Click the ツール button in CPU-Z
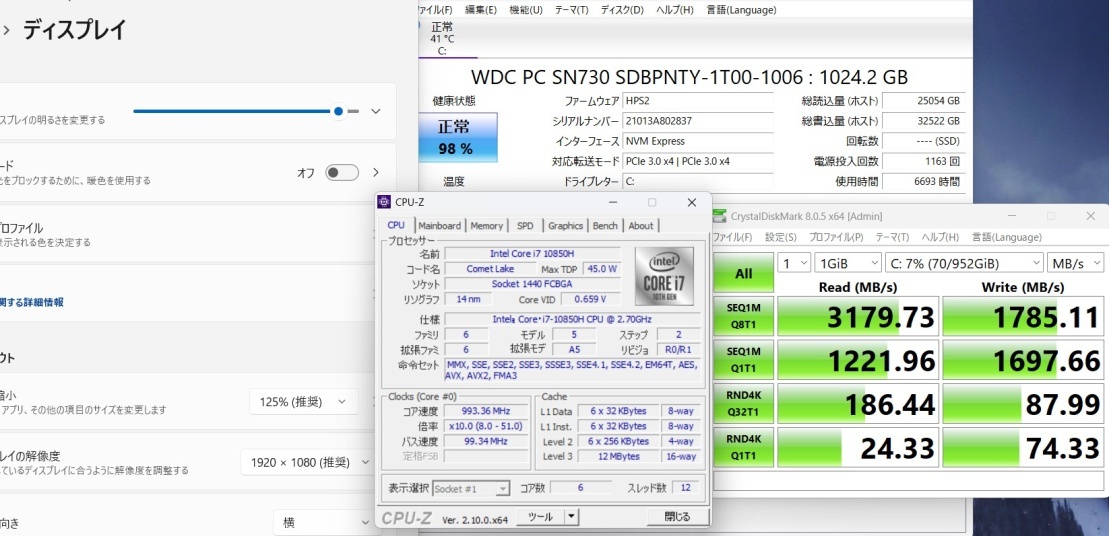This screenshot has width=1109, height=536. click(x=540, y=517)
